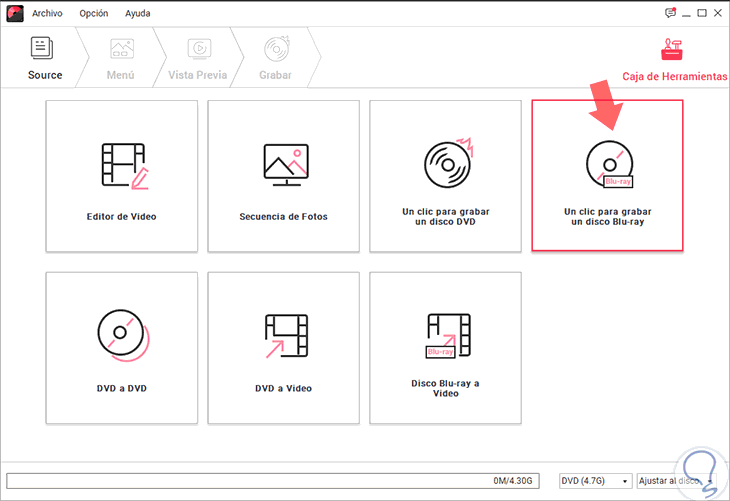
Task: Open the Ayuda menu
Action: 137,14
